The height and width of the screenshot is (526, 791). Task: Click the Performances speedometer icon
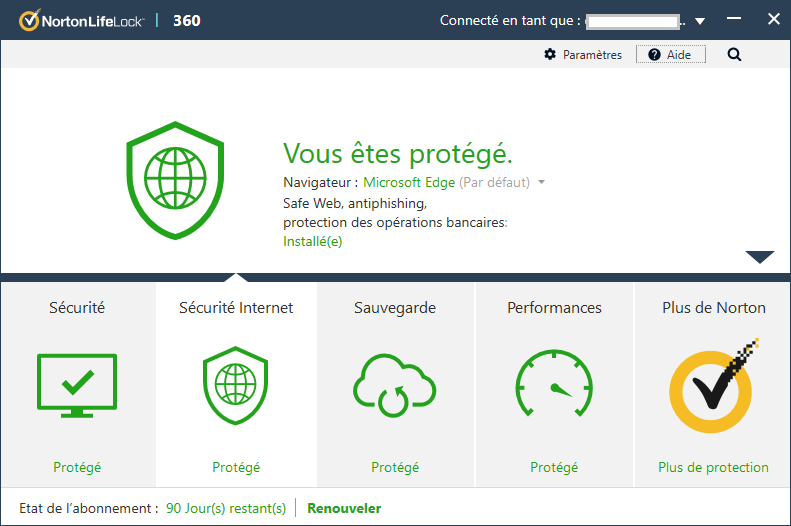[554, 383]
